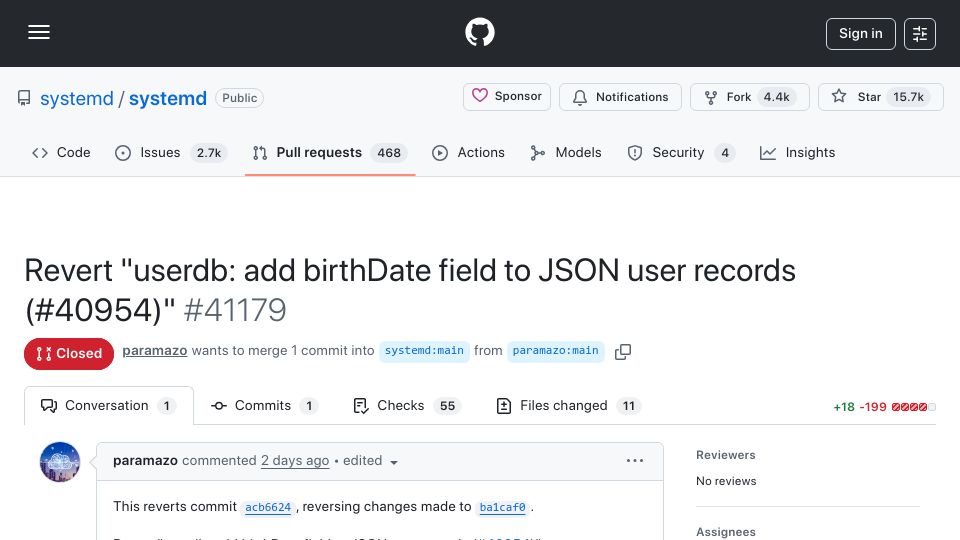The image size is (960, 540).
Task: Select the Commits tab
Action: click(263, 405)
